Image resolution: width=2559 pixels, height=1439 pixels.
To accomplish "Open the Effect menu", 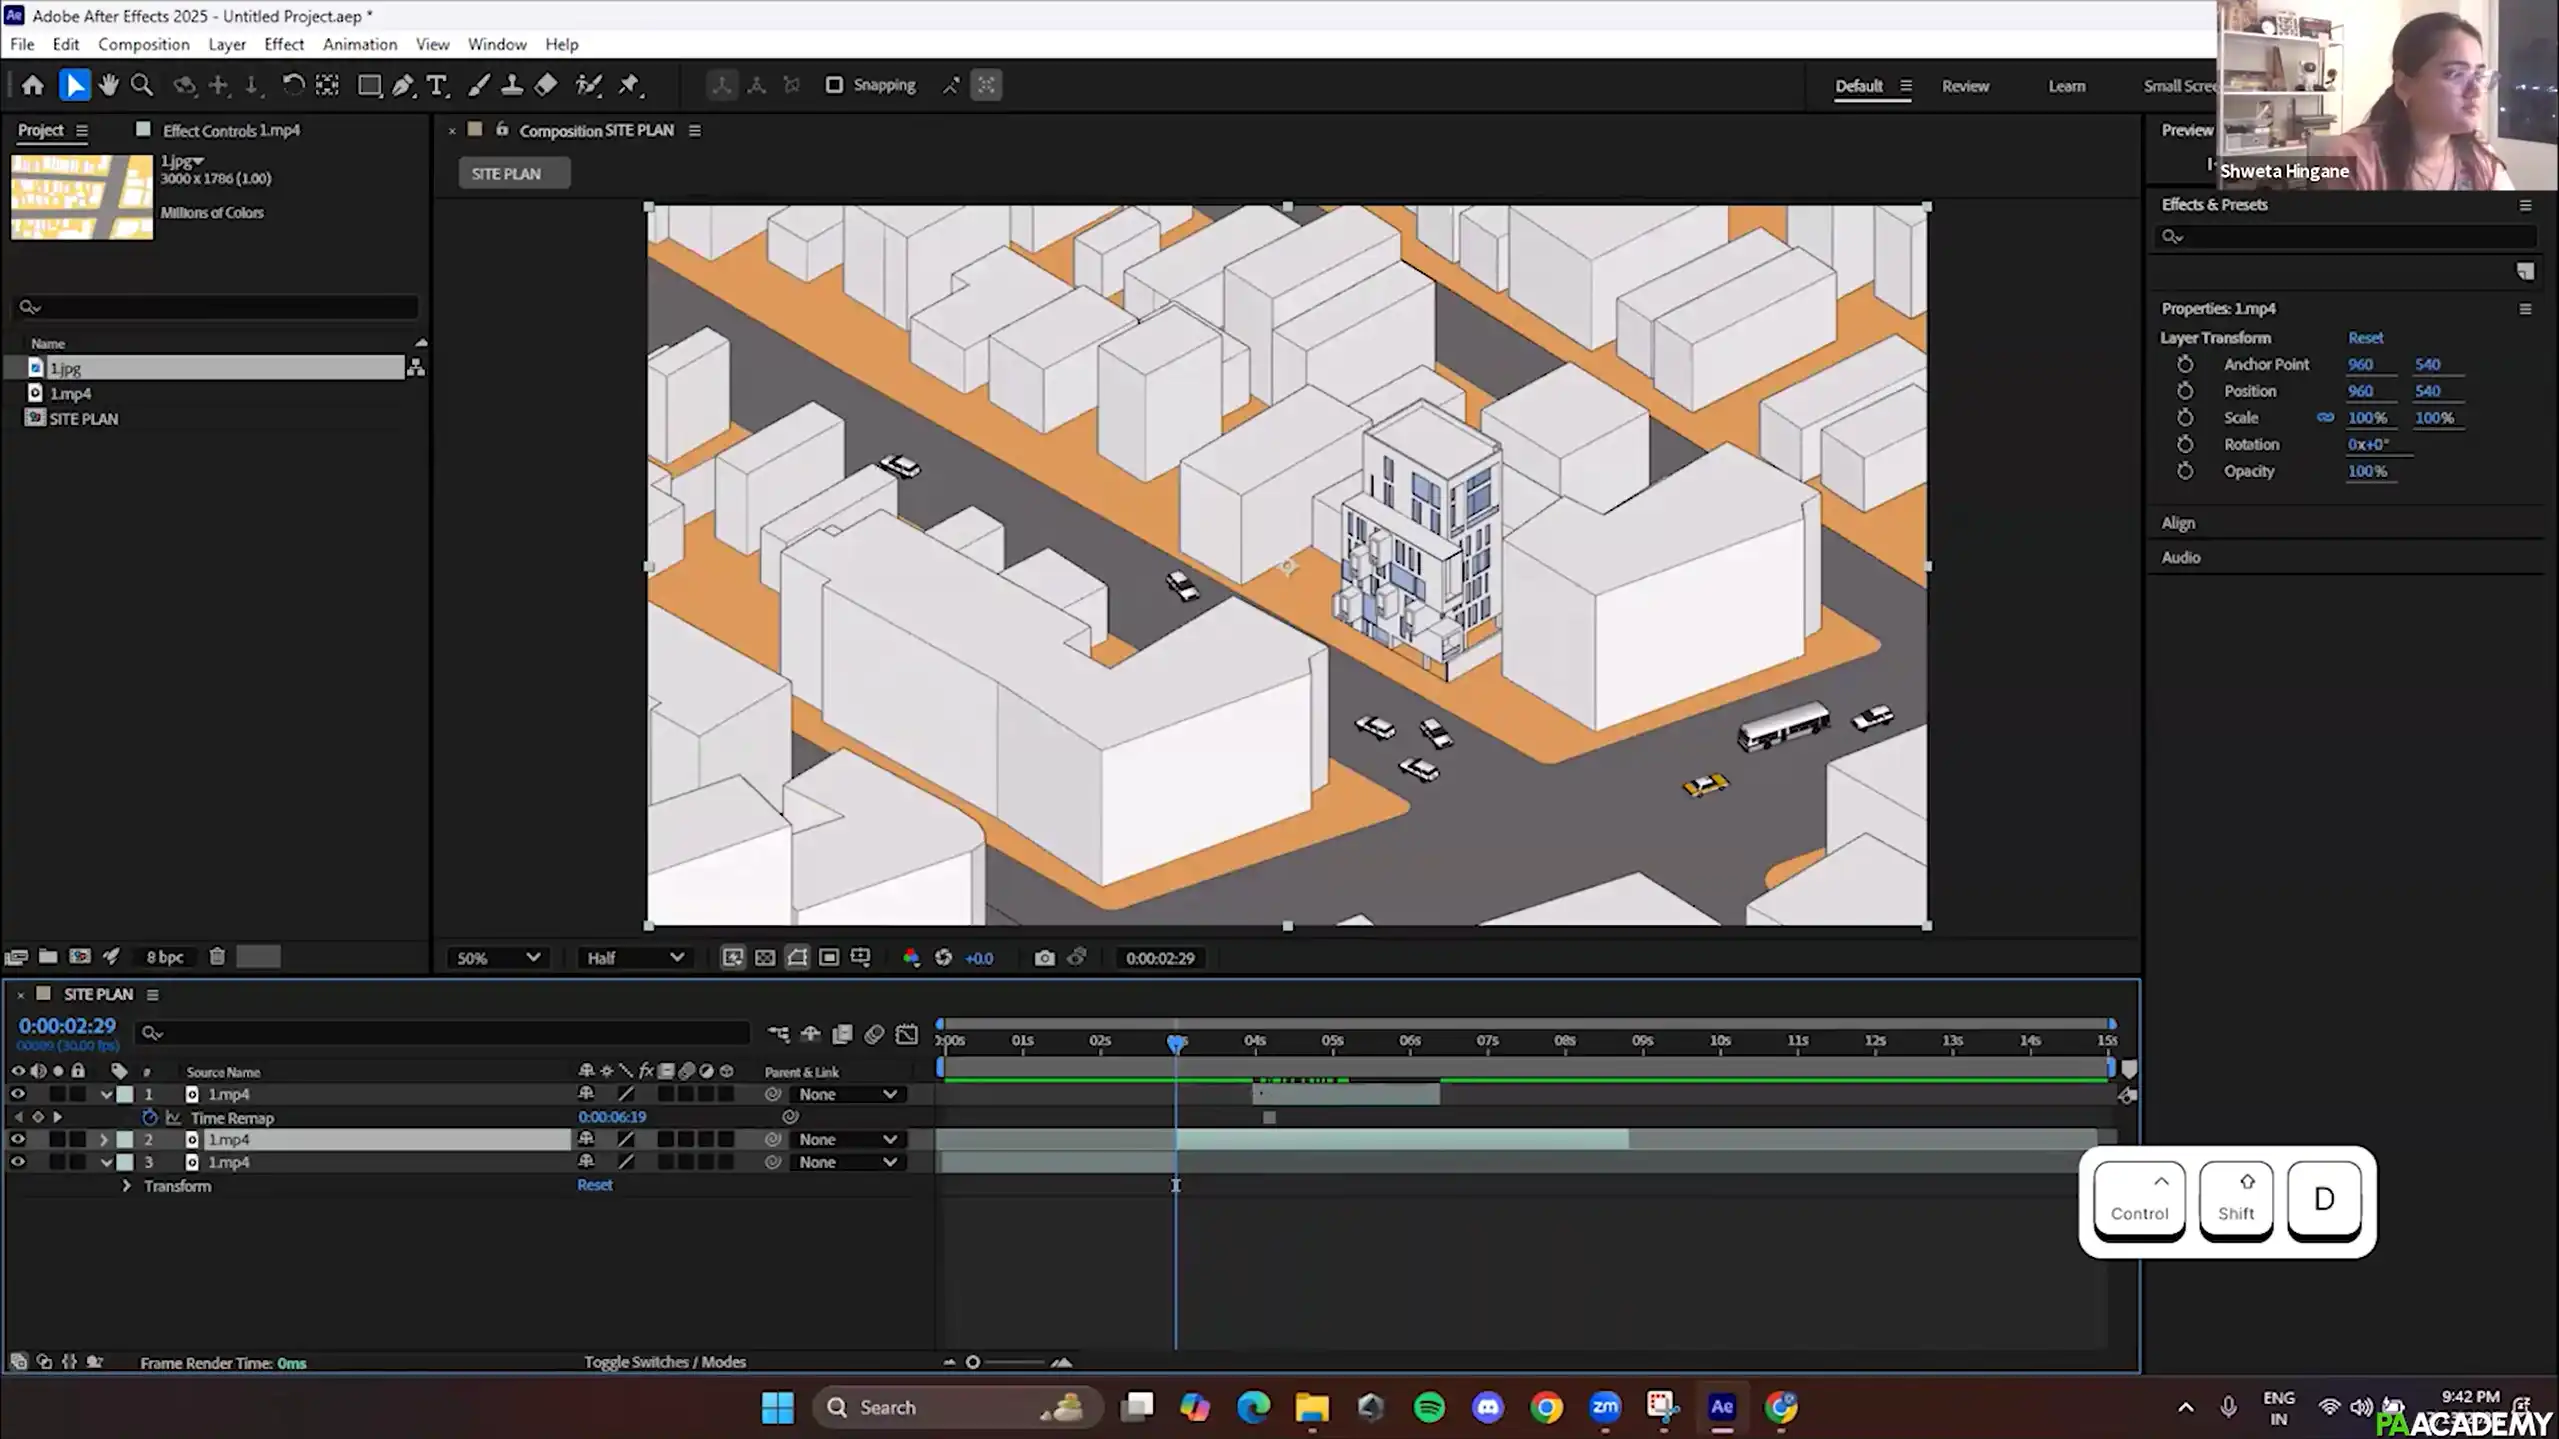I will point(284,44).
